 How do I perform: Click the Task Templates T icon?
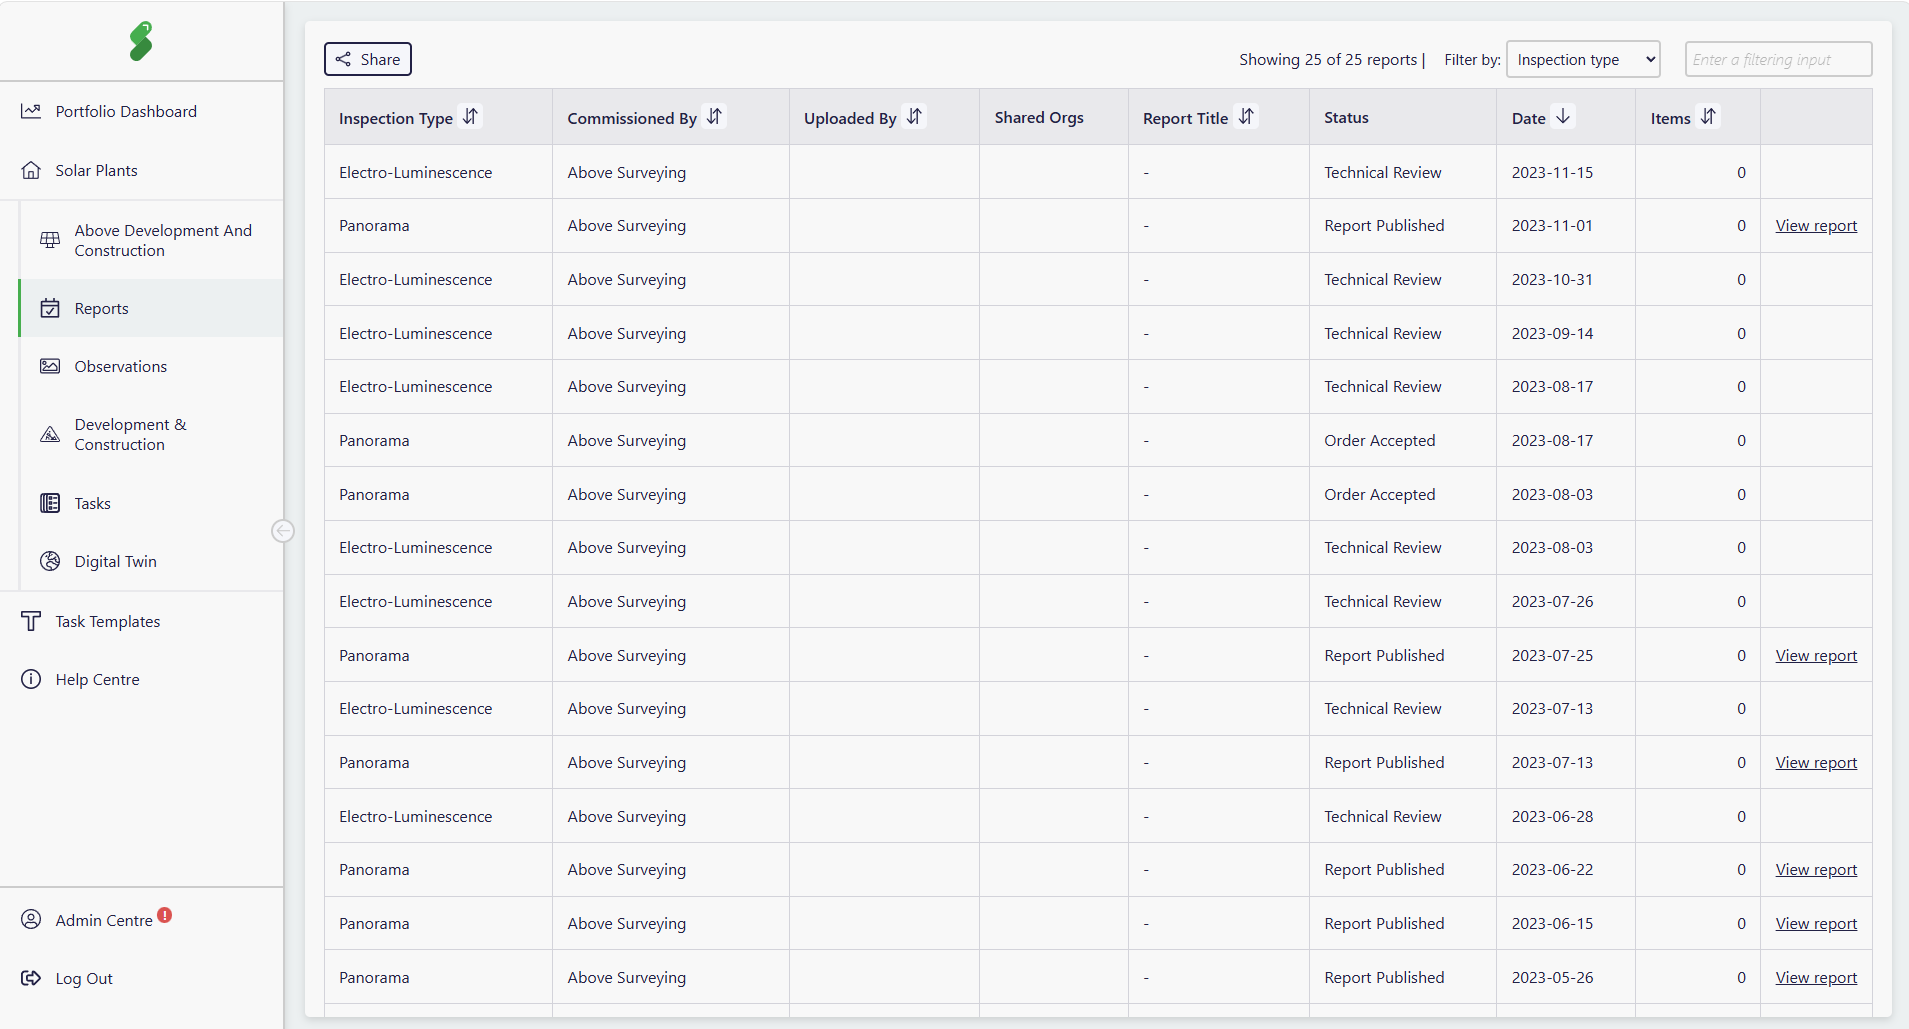[x=31, y=621]
